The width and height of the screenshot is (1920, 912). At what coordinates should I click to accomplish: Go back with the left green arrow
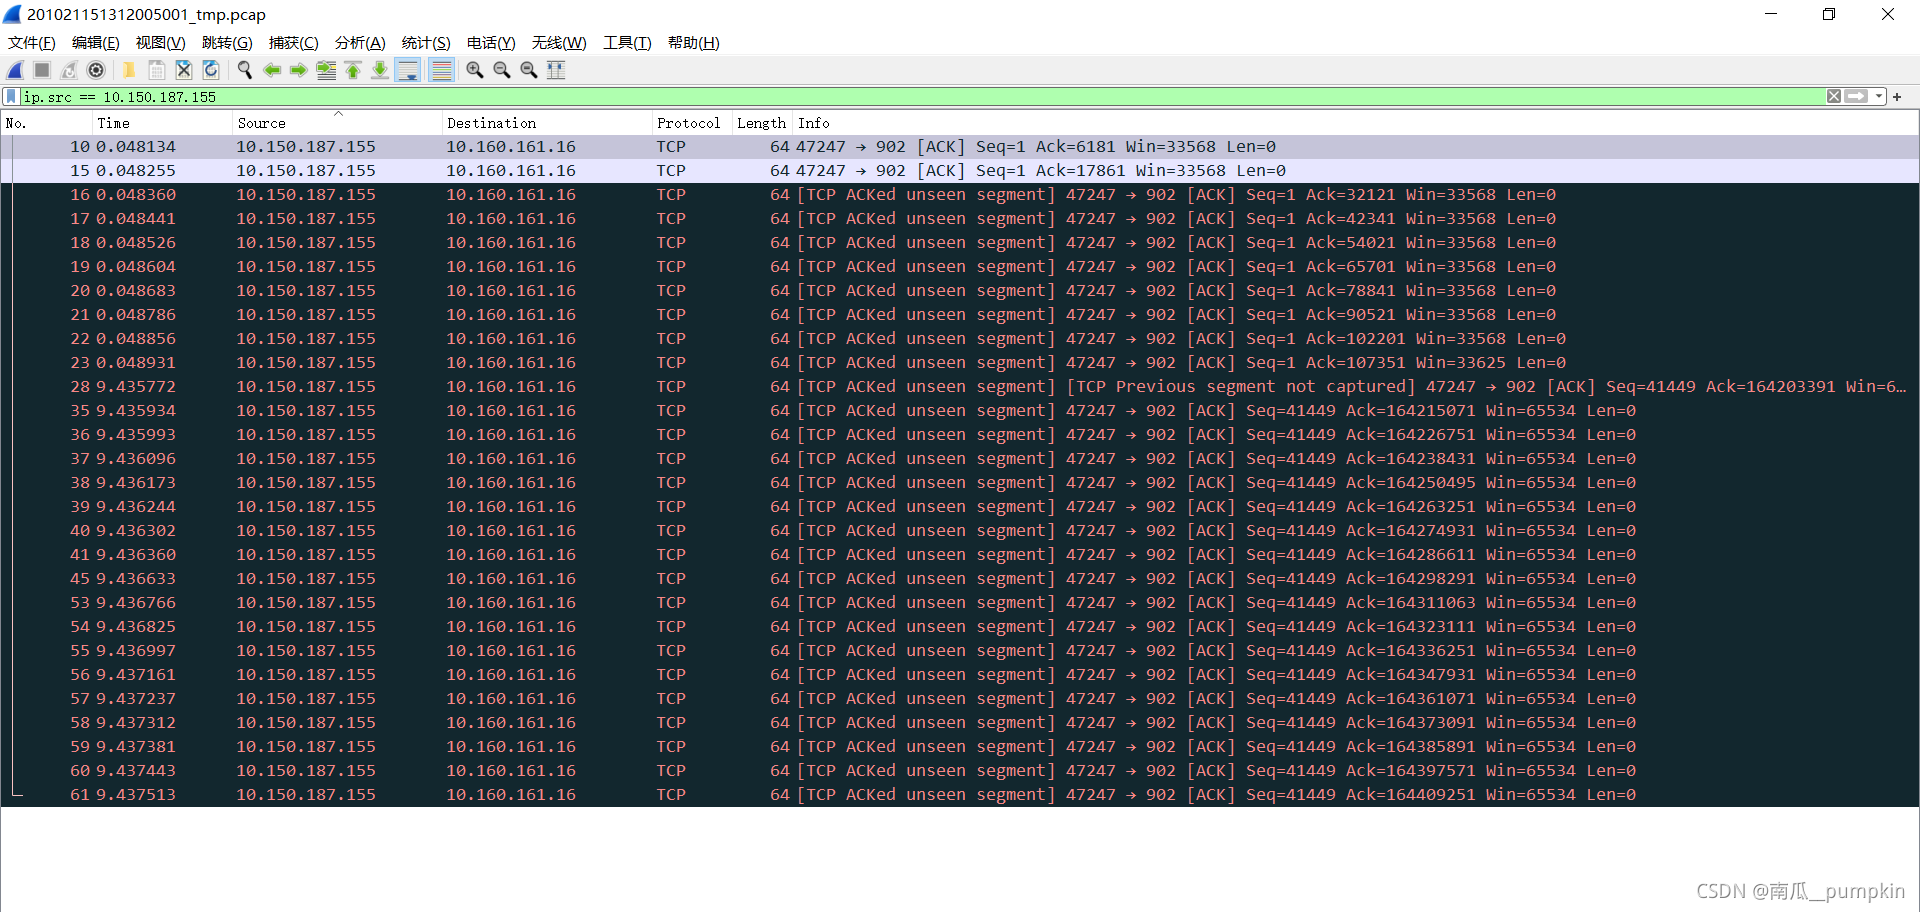pos(272,70)
